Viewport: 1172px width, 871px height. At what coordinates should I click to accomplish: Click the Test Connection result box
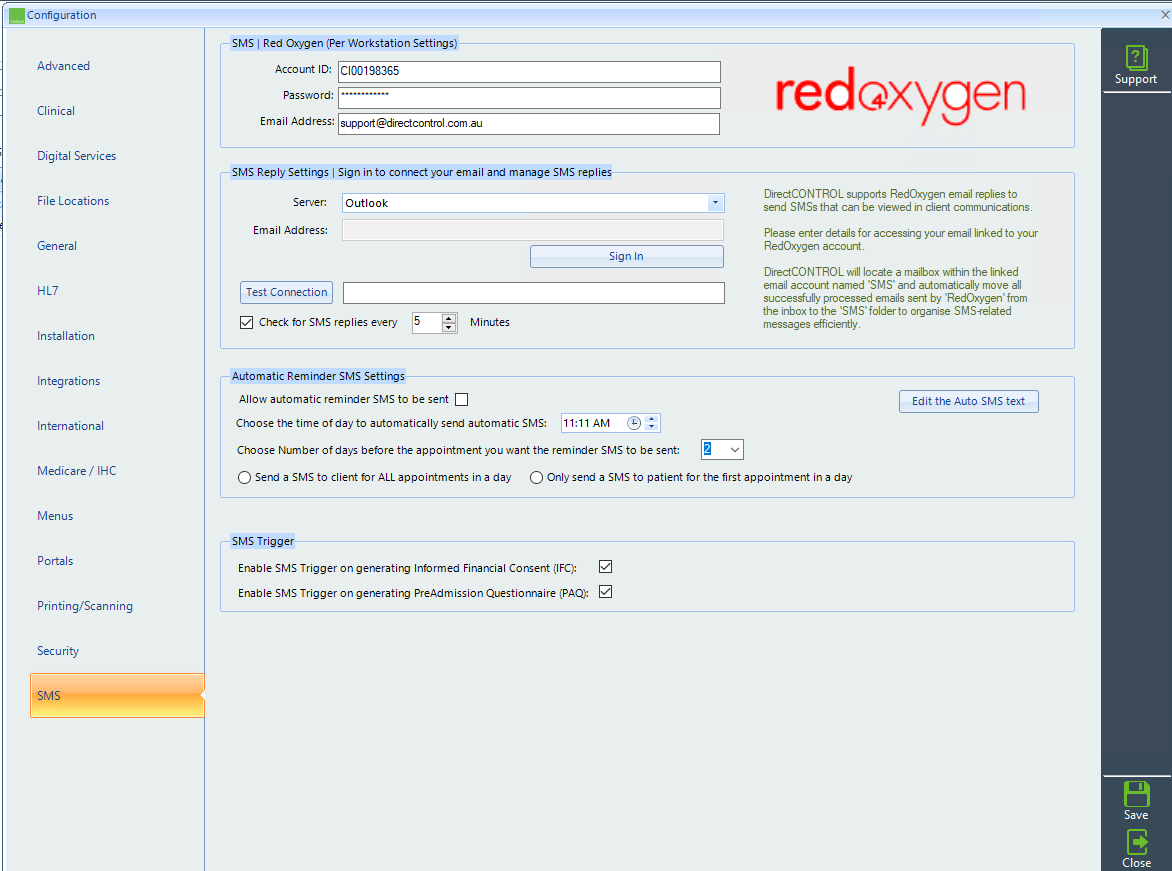coord(534,292)
